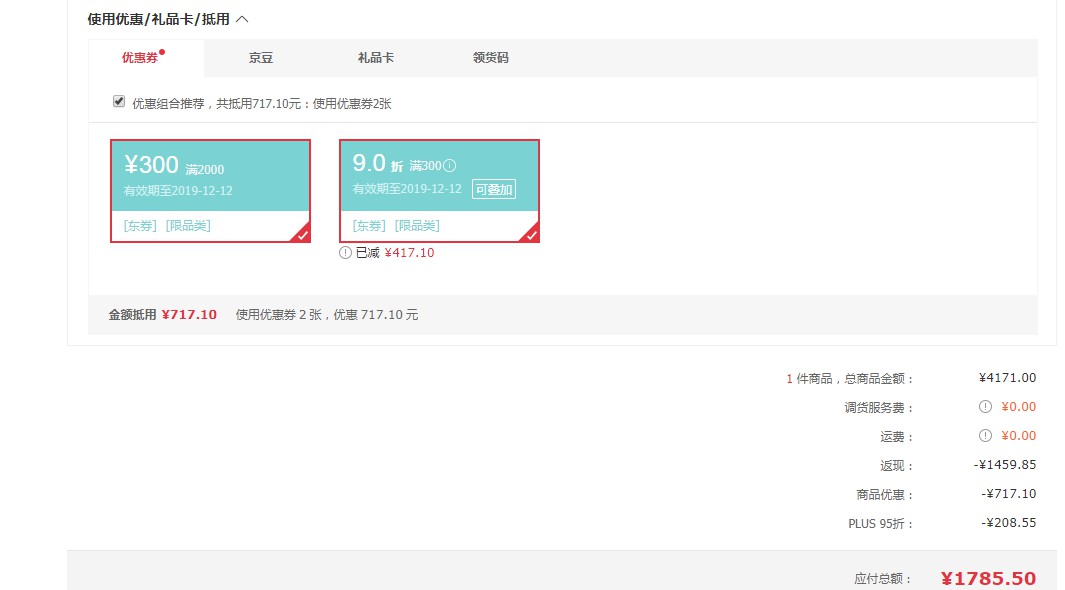Click the 可叠加 badge on 9.0折 coupon
The image size is (1065, 590).
(x=494, y=189)
